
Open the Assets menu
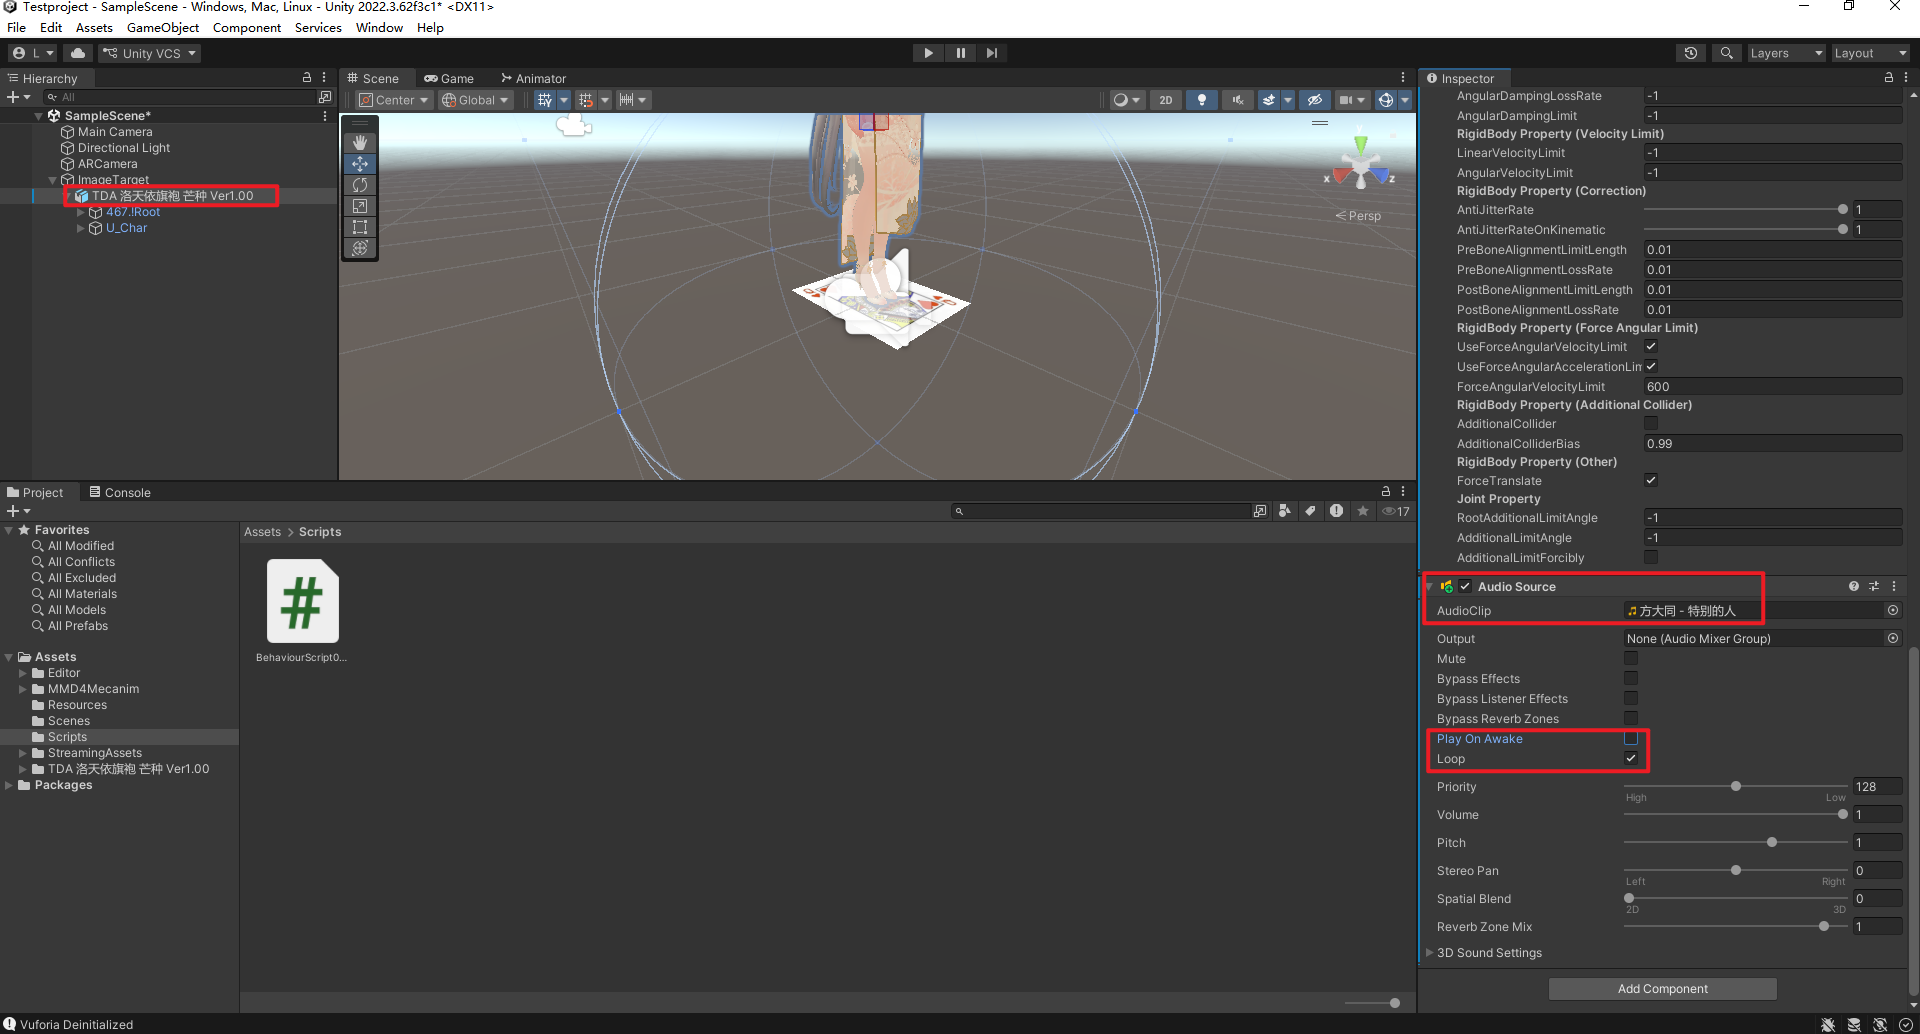tap(94, 28)
